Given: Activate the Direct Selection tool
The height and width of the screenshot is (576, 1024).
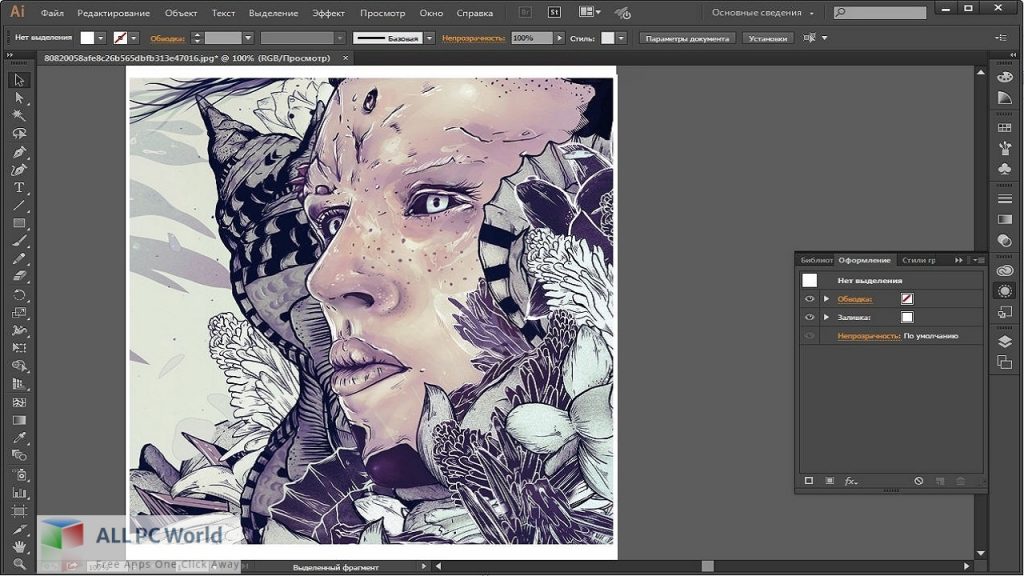Looking at the screenshot, I should pos(18,98).
